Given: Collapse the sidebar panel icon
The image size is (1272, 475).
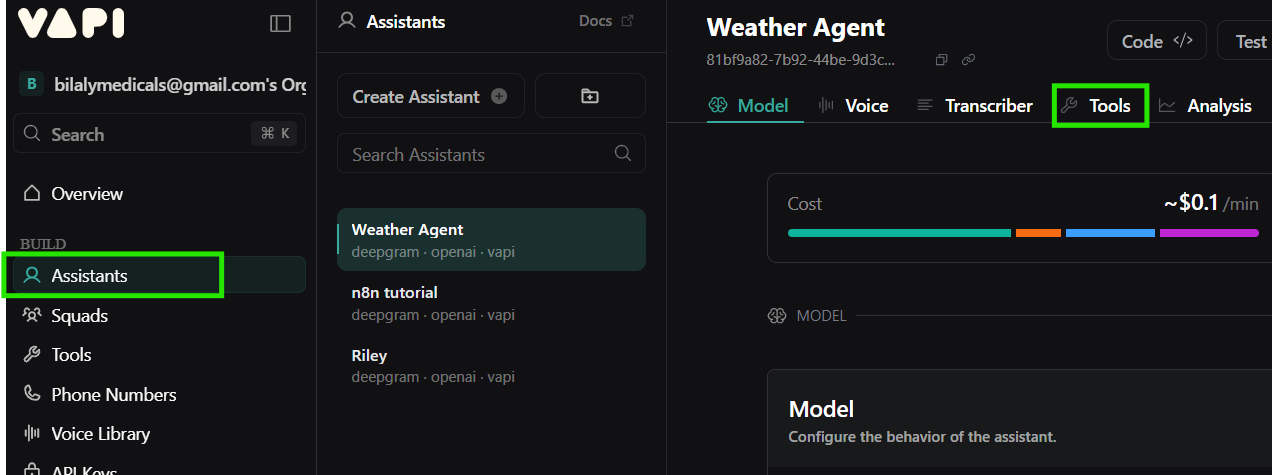Looking at the screenshot, I should click(281, 23).
